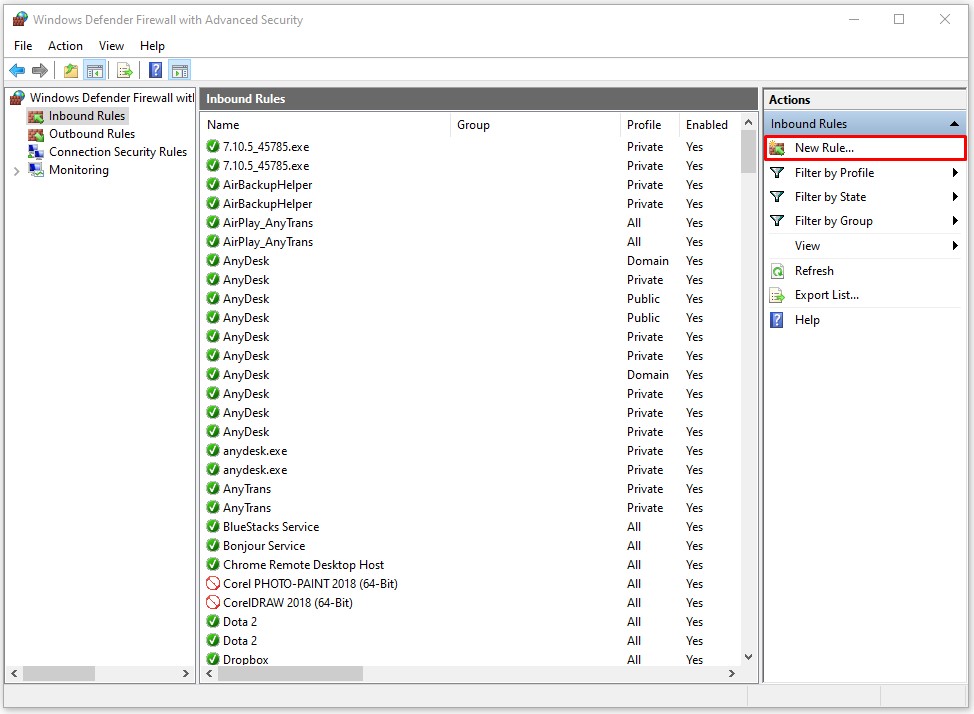The width and height of the screenshot is (974, 714).
Task: Click Export List... action
Action: click(x=827, y=295)
